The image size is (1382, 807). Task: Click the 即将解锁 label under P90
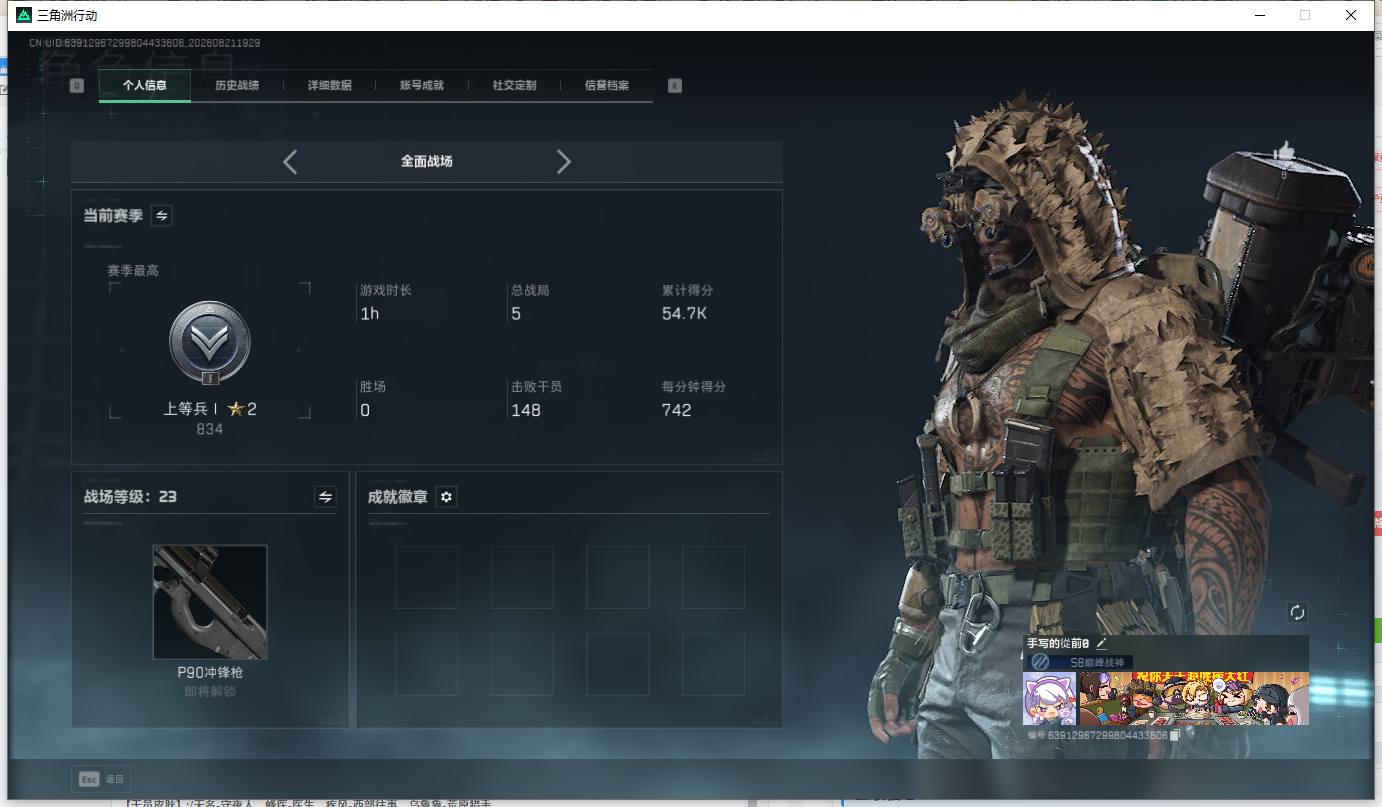tap(210, 691)
